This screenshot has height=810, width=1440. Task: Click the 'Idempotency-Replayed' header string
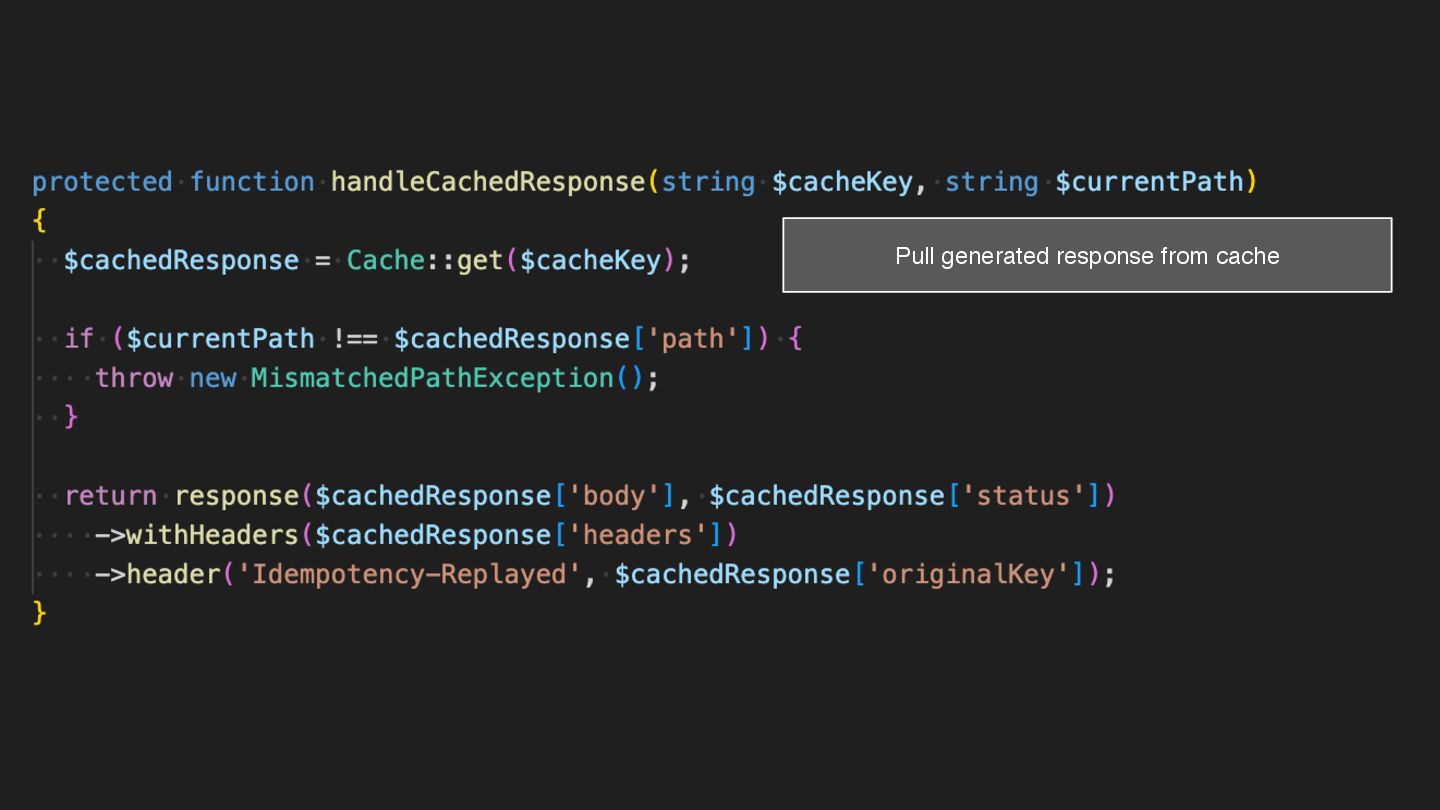click(409, 574)
